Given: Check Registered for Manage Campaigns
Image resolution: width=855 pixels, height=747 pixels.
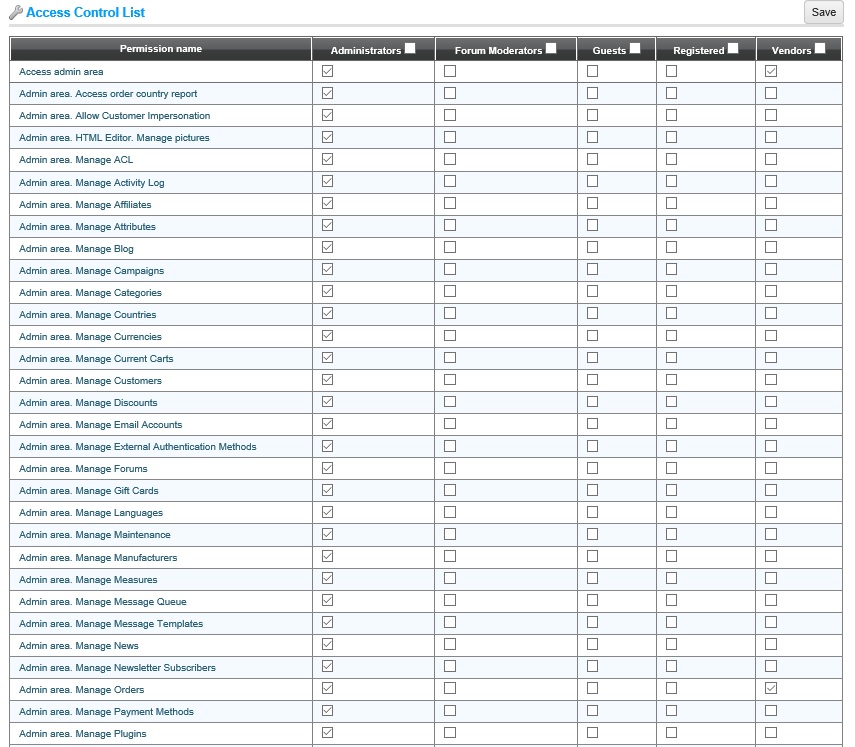Looking at the screenshot, I should pos(671,269).
